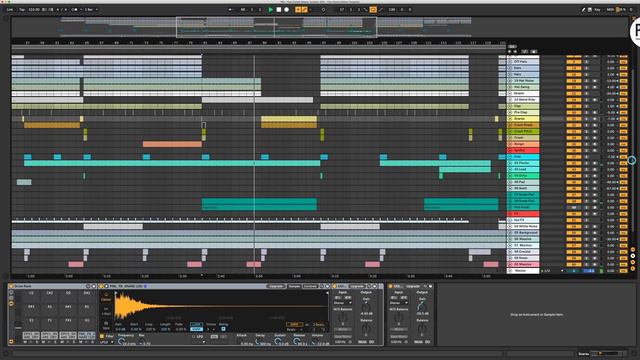Open the Controls tab in Simpler
Screen dimensions: 640x360
point(310,286)
